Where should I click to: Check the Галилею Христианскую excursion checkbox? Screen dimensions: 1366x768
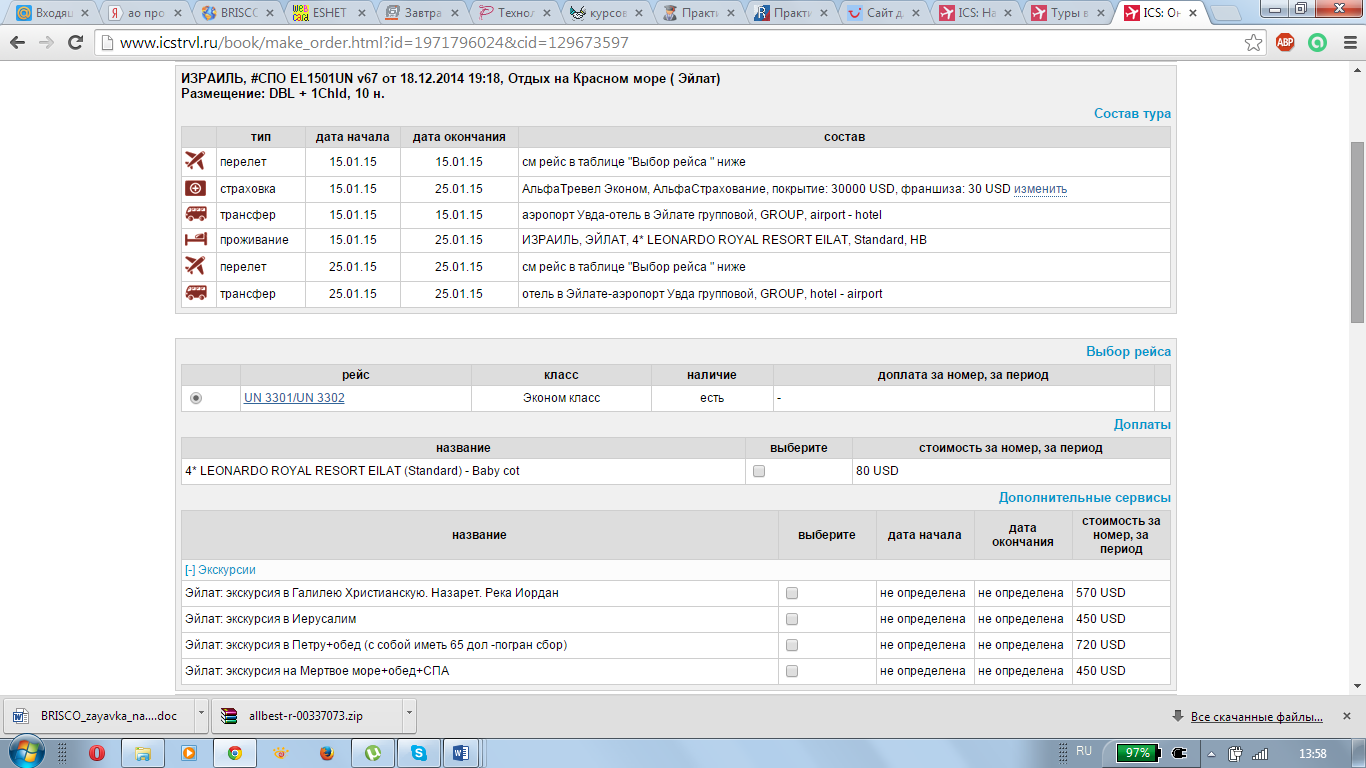pyautogui.click(x=792, y=593)
